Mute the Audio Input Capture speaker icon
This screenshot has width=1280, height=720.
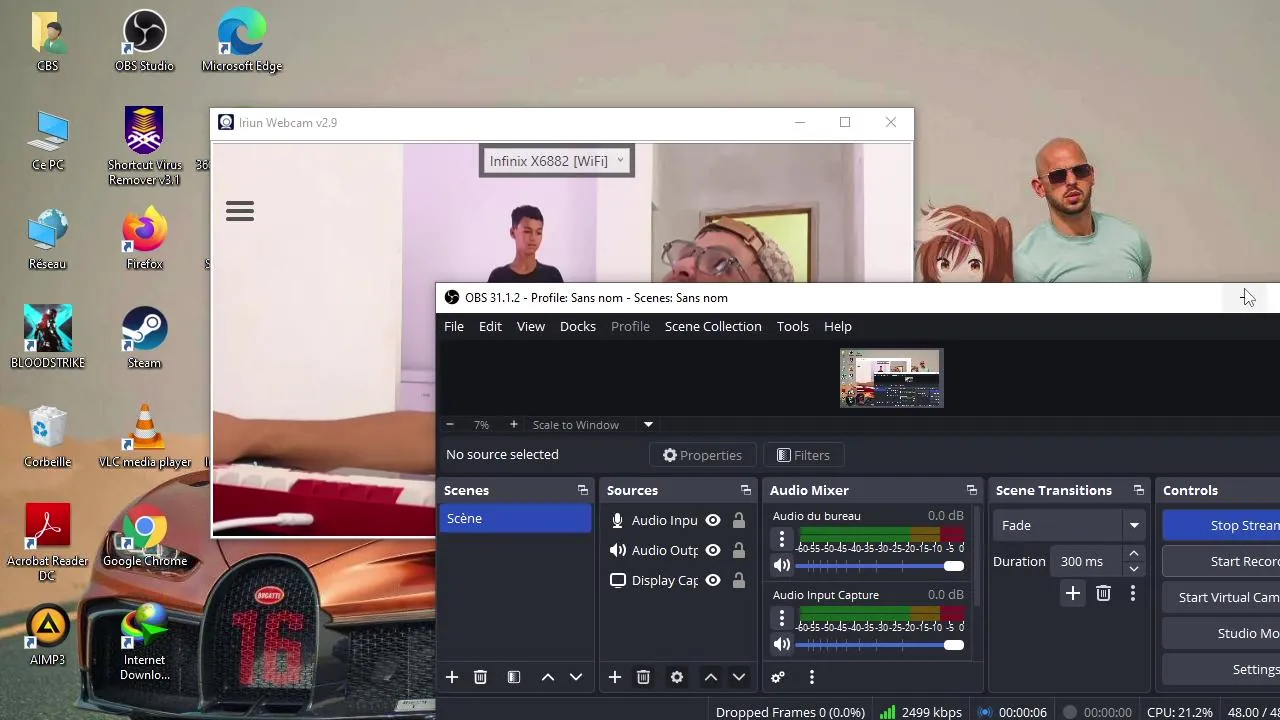[782, 644]
